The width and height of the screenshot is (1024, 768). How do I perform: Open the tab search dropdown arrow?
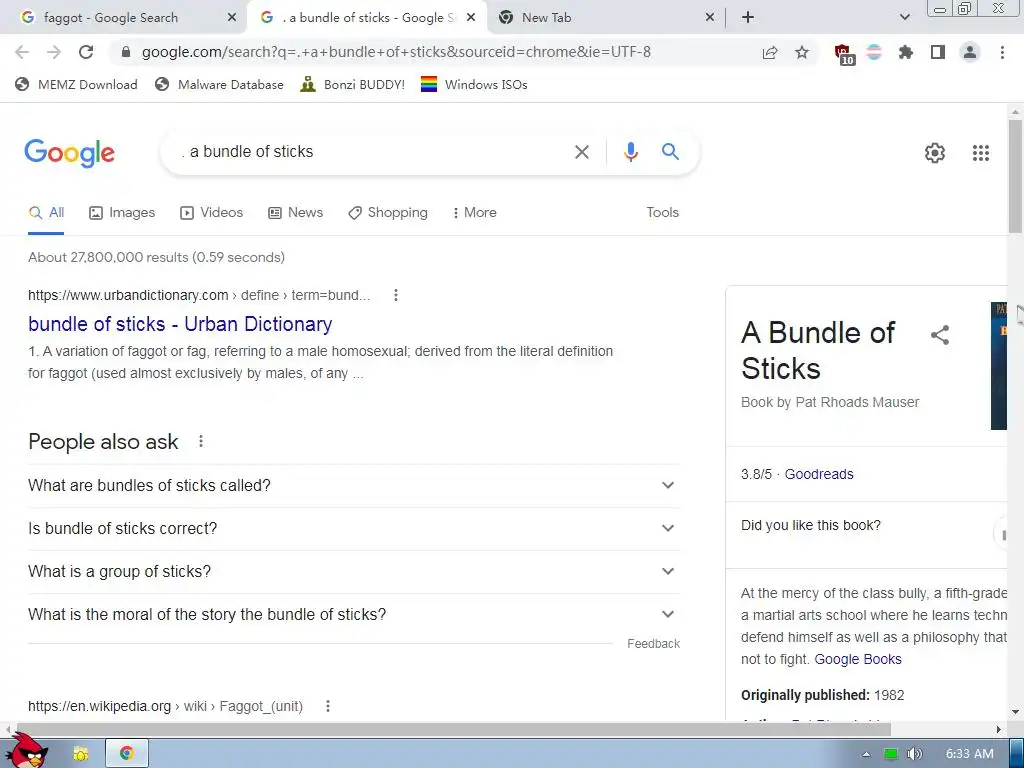click(904, 18)
